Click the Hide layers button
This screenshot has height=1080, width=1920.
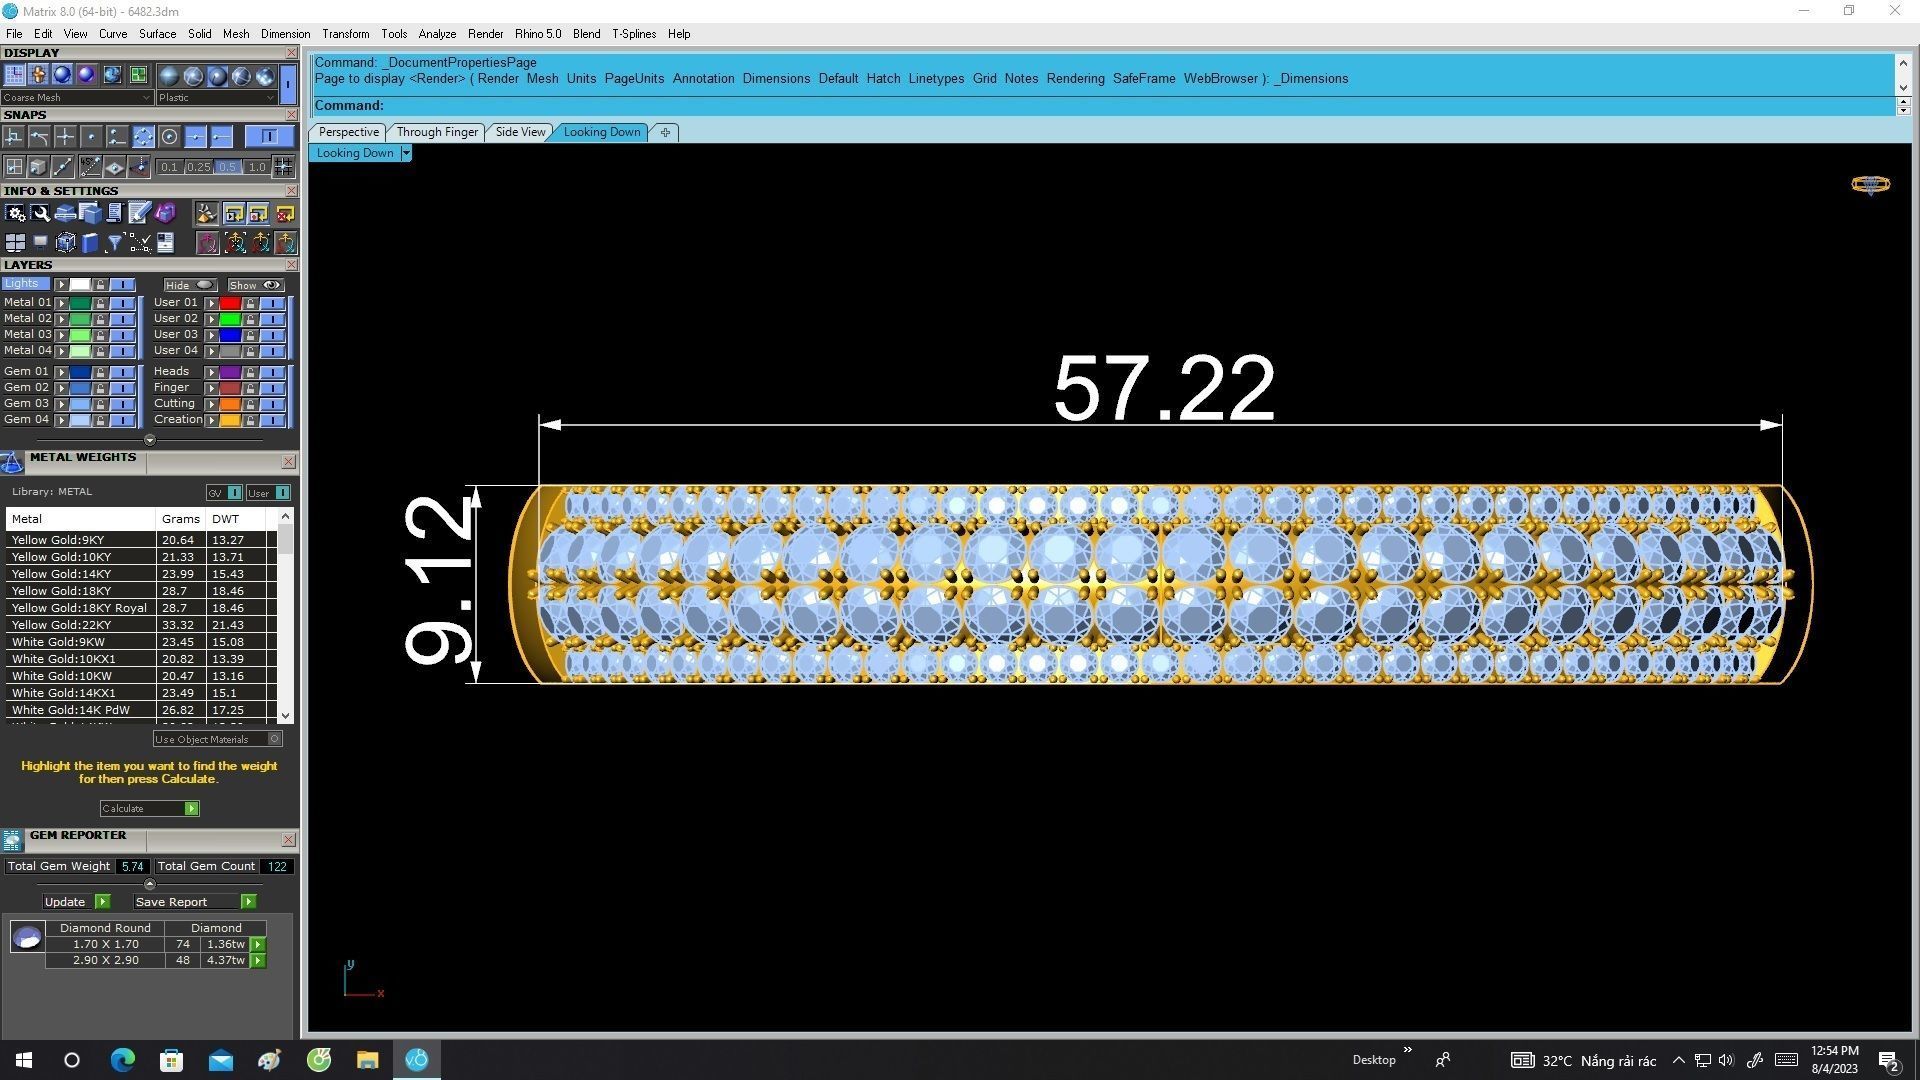coord(190,285)
